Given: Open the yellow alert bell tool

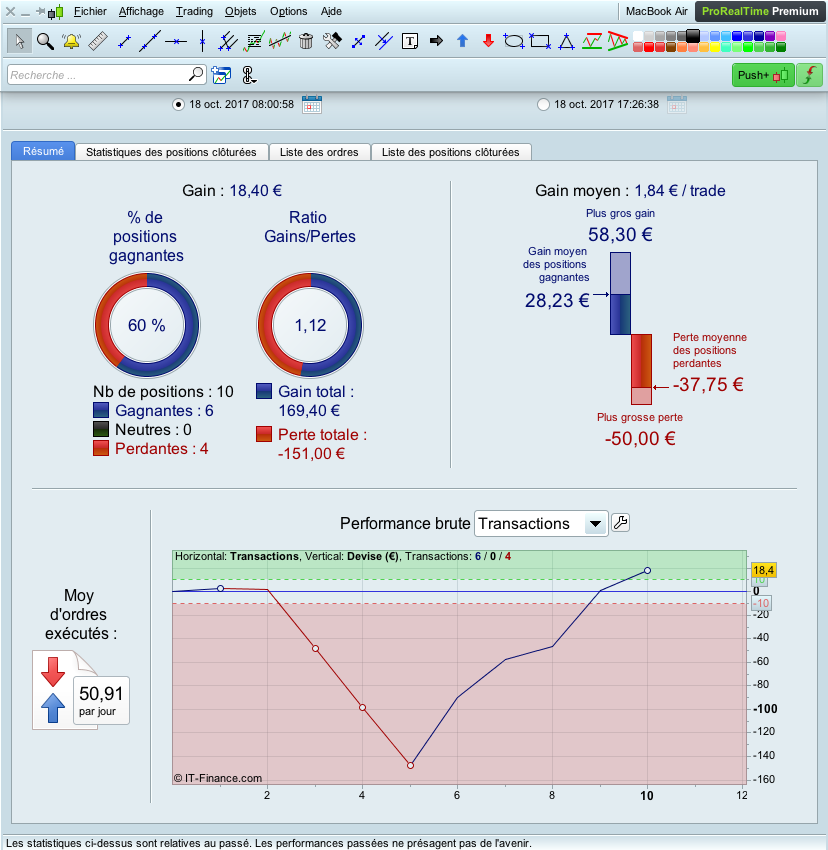Looking at the screenshot, I should (71, 41).
